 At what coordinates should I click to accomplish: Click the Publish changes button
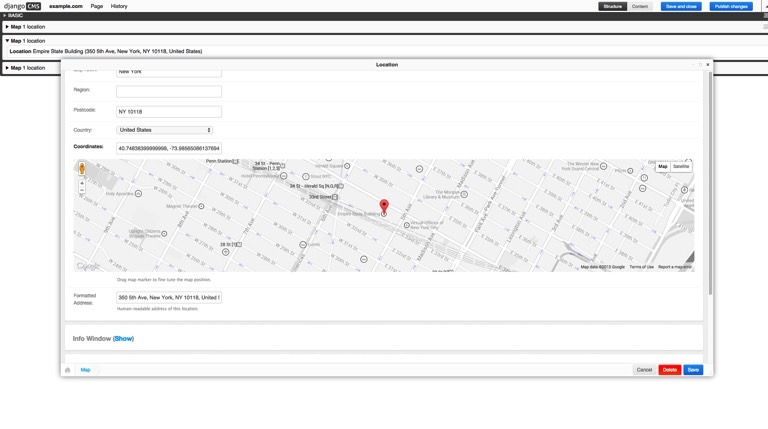tap(731, 6)
